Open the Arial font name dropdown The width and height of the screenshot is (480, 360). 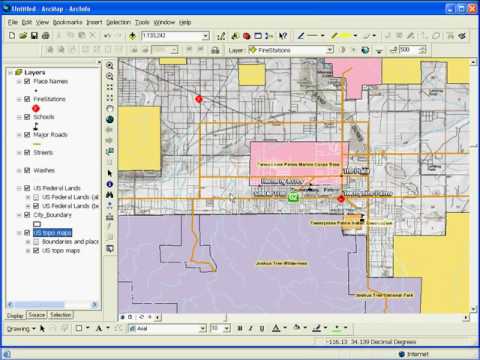(x=203, y=328)
